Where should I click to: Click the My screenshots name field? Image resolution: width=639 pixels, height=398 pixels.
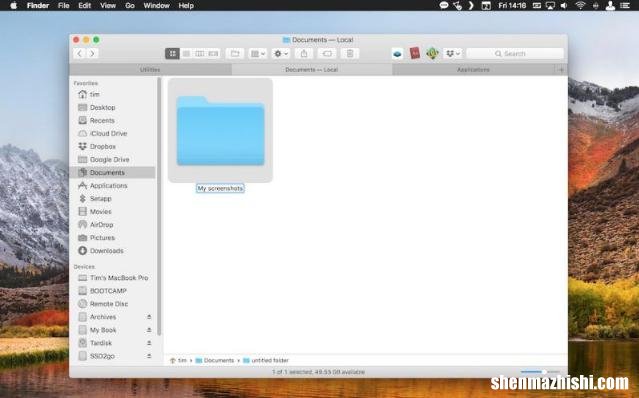[x=220, y=189]
